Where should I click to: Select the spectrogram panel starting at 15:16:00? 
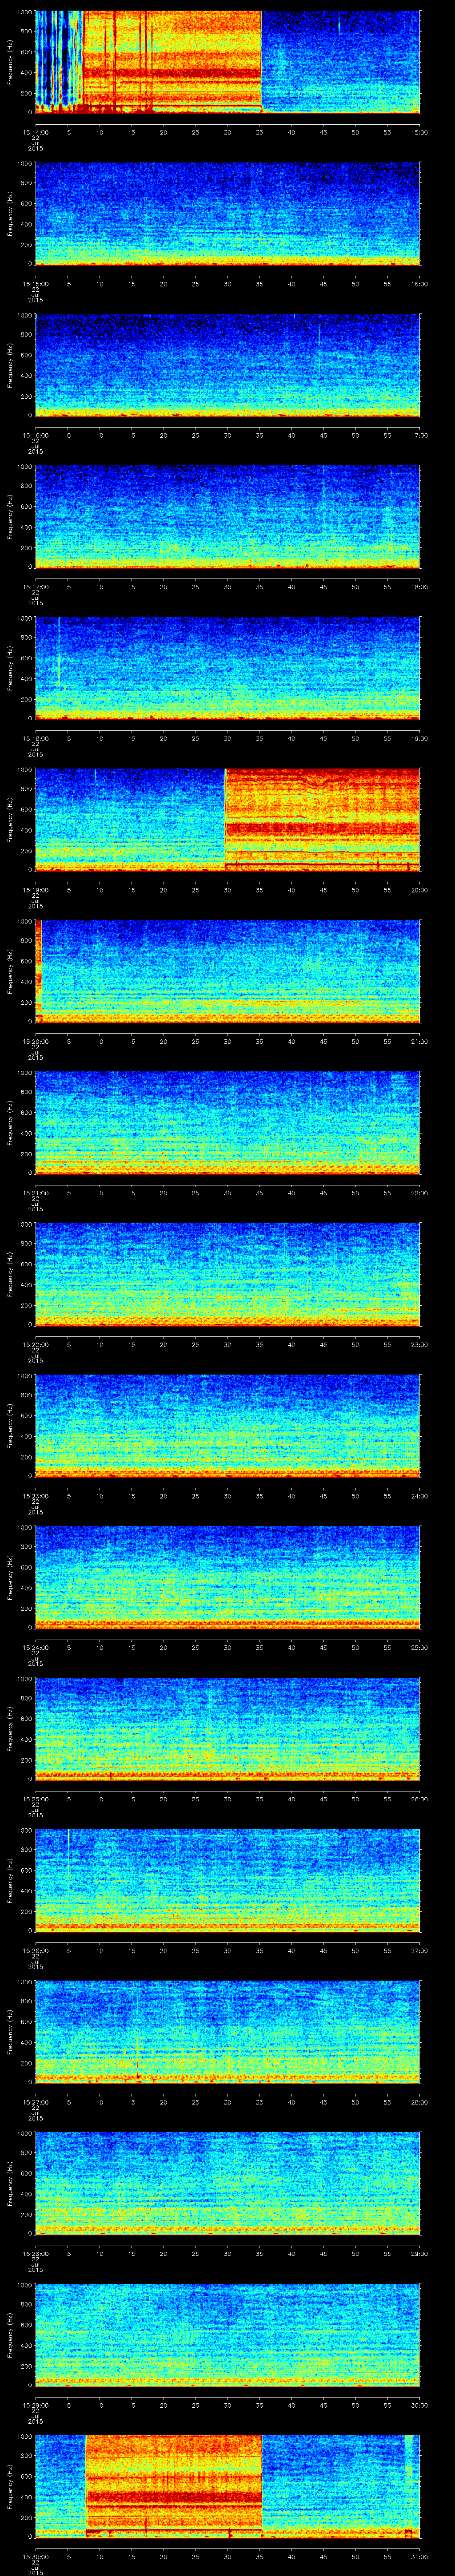click(x=228, y=364)
